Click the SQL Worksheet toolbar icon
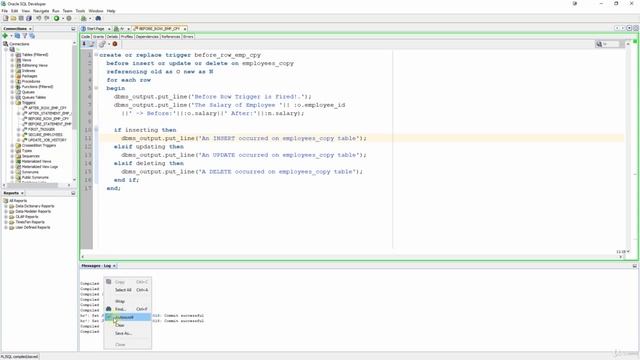Screen dimensions: 640x360 click(x=84, y=18)
